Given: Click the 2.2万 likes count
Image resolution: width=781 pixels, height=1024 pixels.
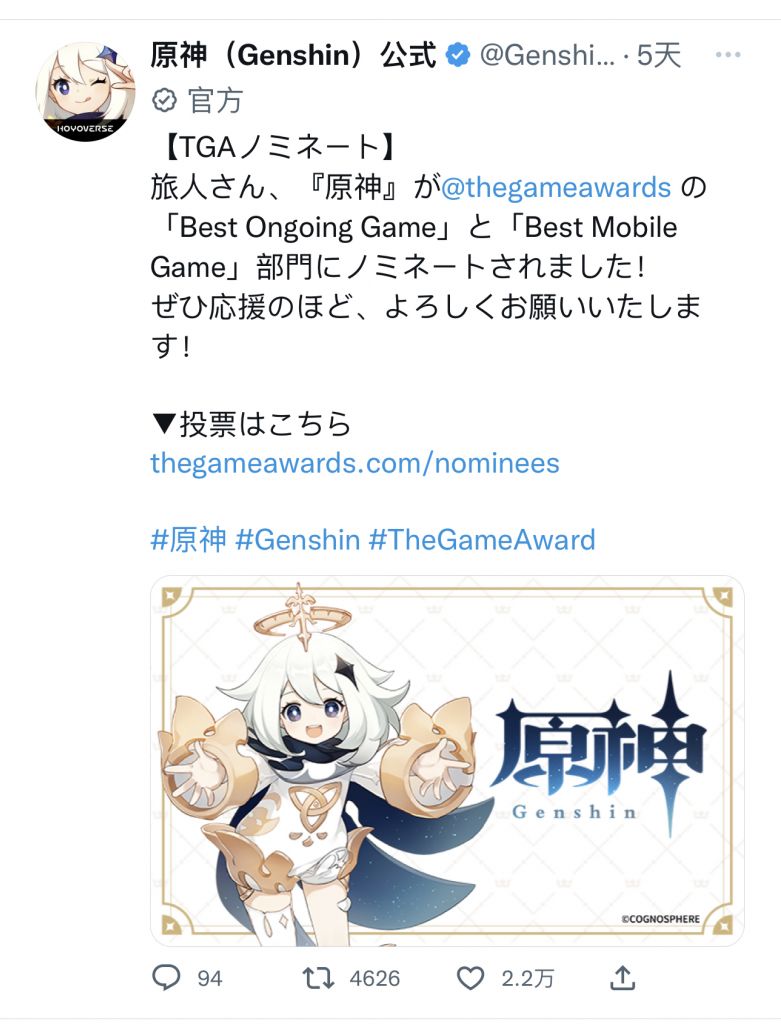Looking at the screenshot, I should click(528, 978).
